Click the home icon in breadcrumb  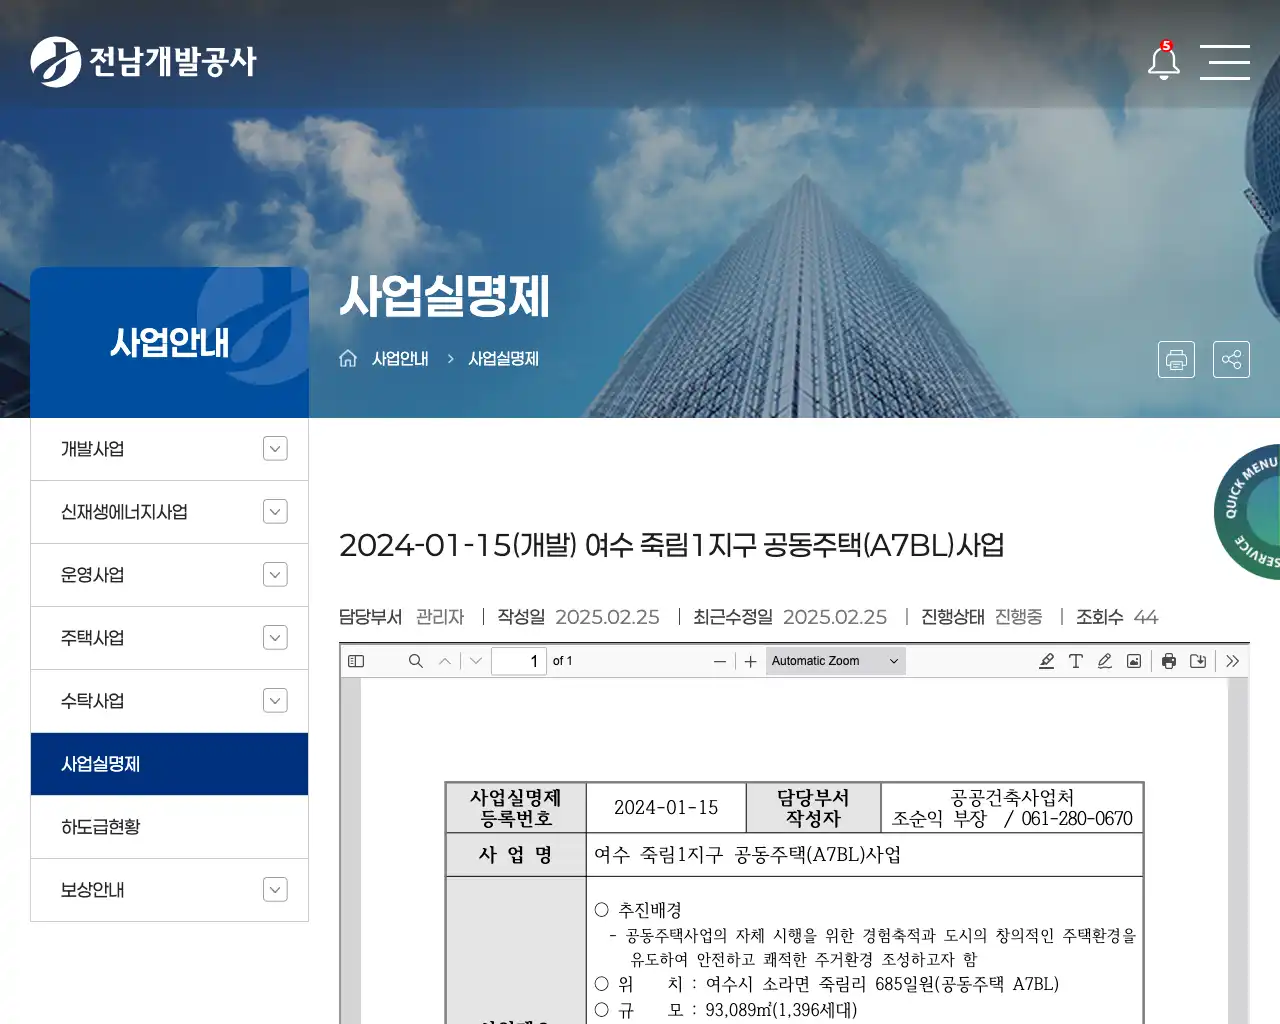(348, 358)
